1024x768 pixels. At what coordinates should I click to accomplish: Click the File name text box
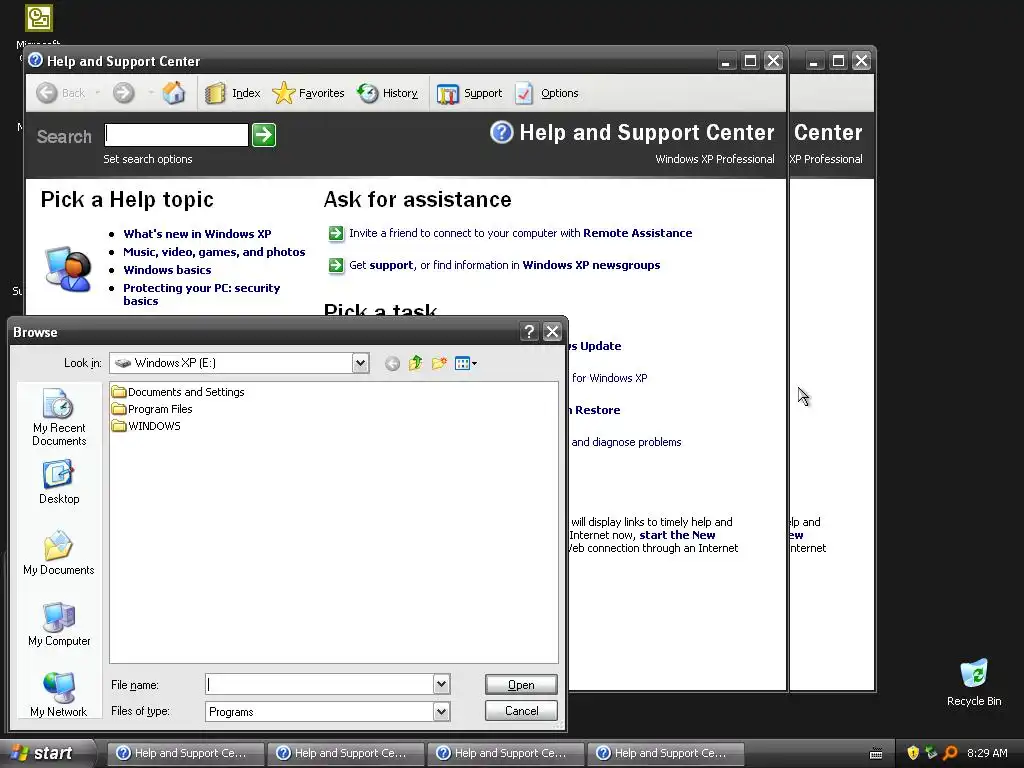319,684
